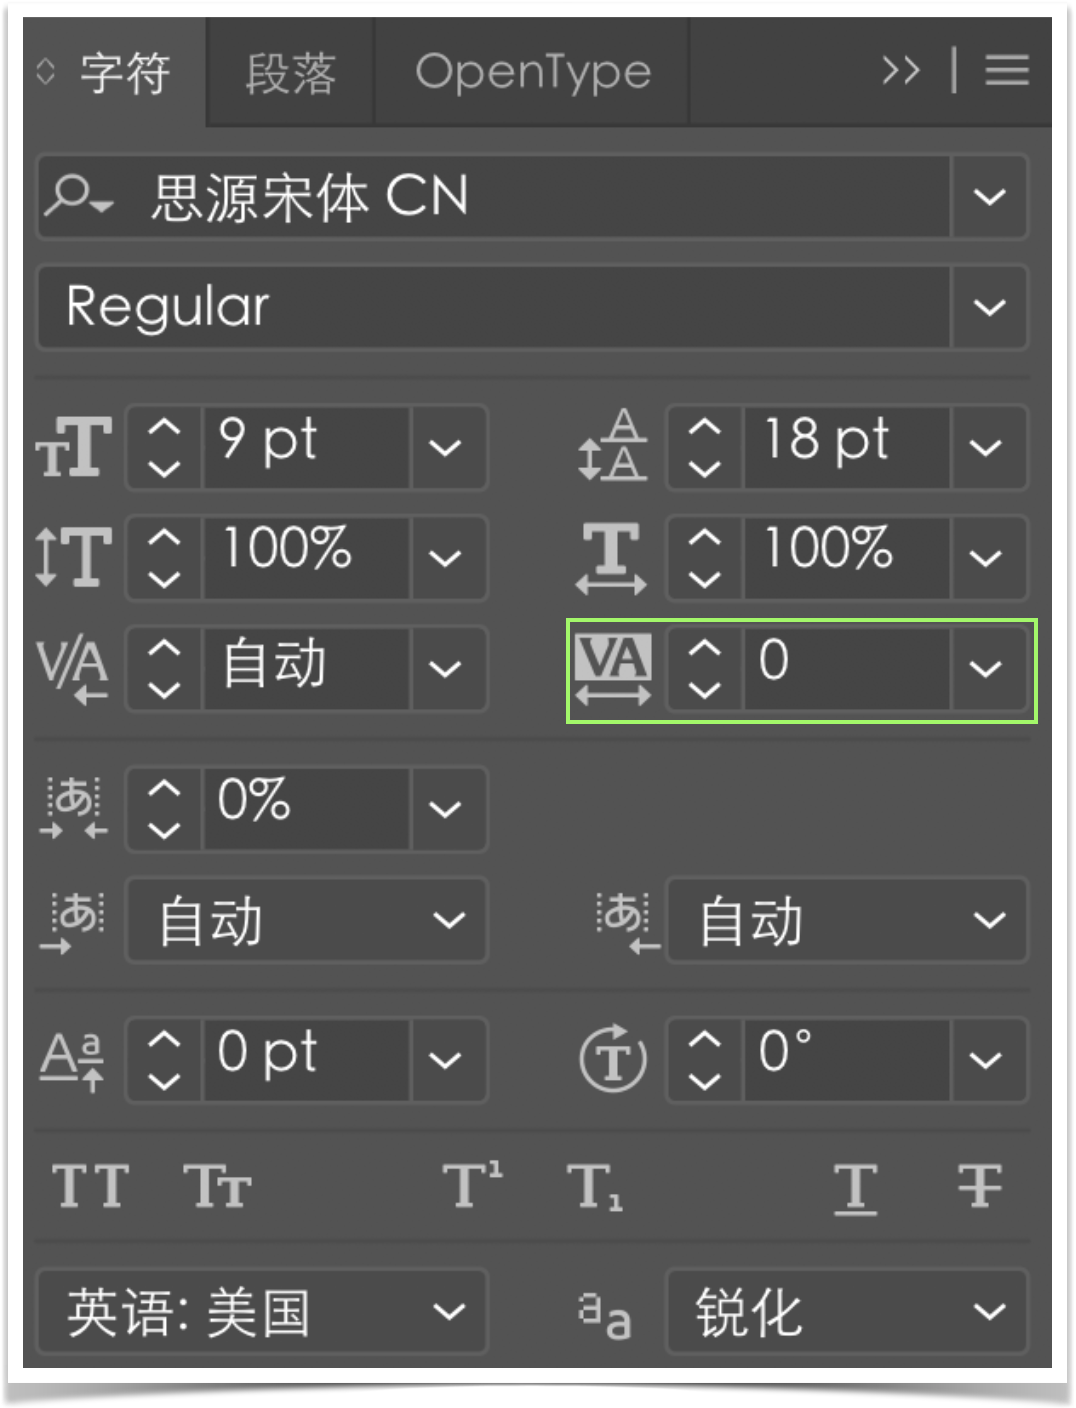Viewport: 1076px width, 1408px height.
Task: Click the leading (line spacing) icon
Action: [612, 445]
